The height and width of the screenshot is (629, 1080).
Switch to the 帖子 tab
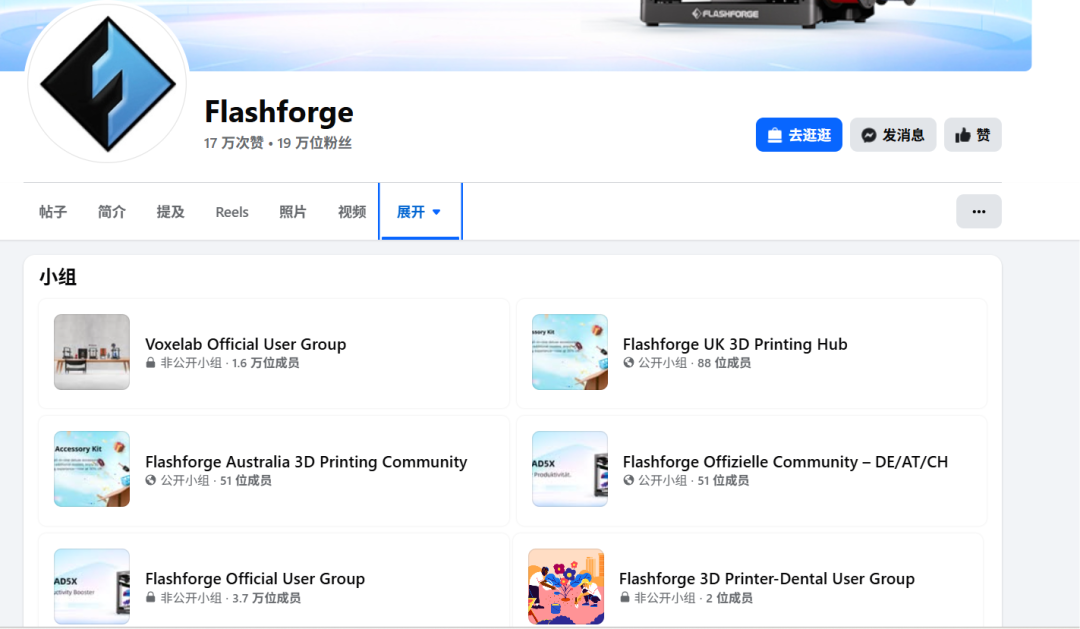point(53,212)
